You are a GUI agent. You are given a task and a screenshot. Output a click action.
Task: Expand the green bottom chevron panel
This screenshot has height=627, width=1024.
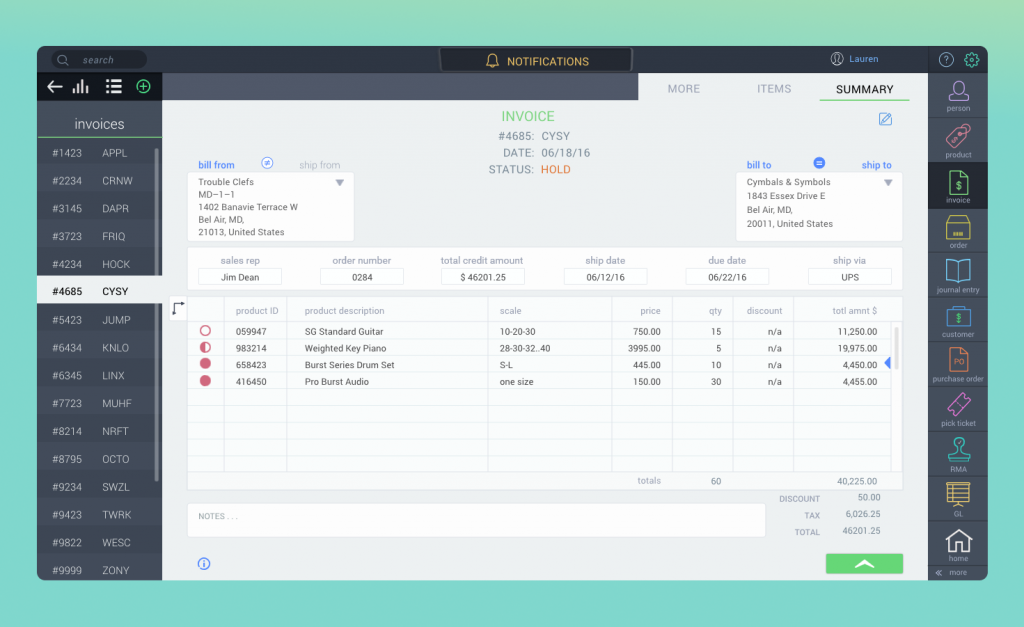tap(864, 564)
